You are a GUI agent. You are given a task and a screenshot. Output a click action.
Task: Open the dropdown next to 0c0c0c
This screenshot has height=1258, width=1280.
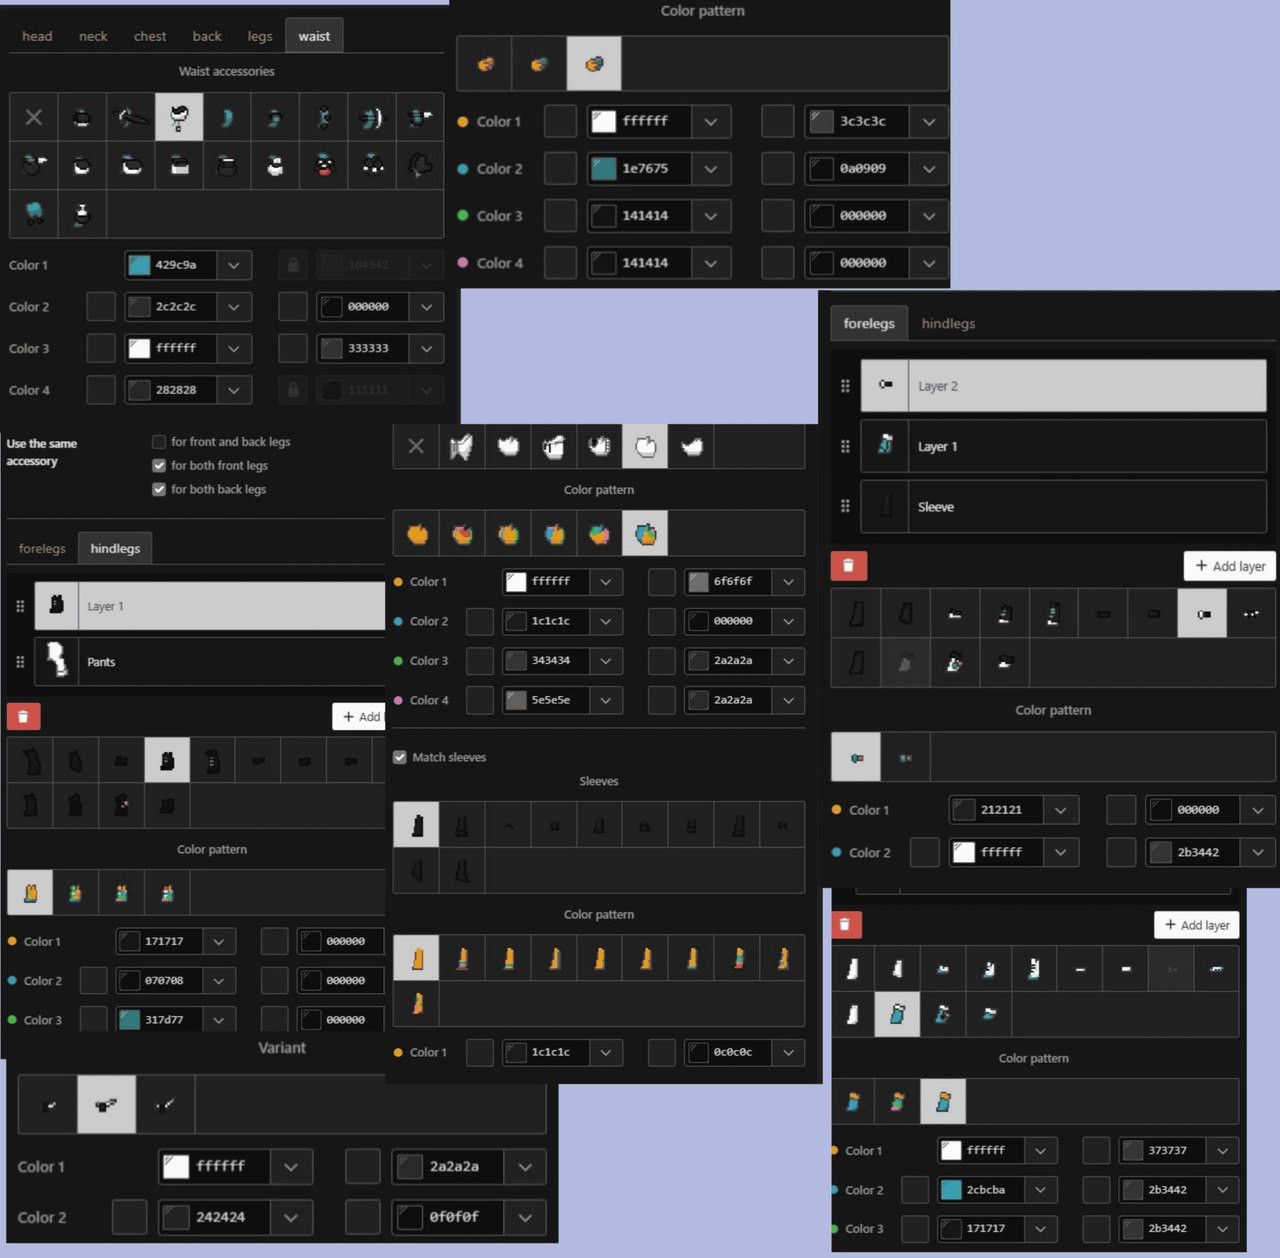(x=789, y=1052)
